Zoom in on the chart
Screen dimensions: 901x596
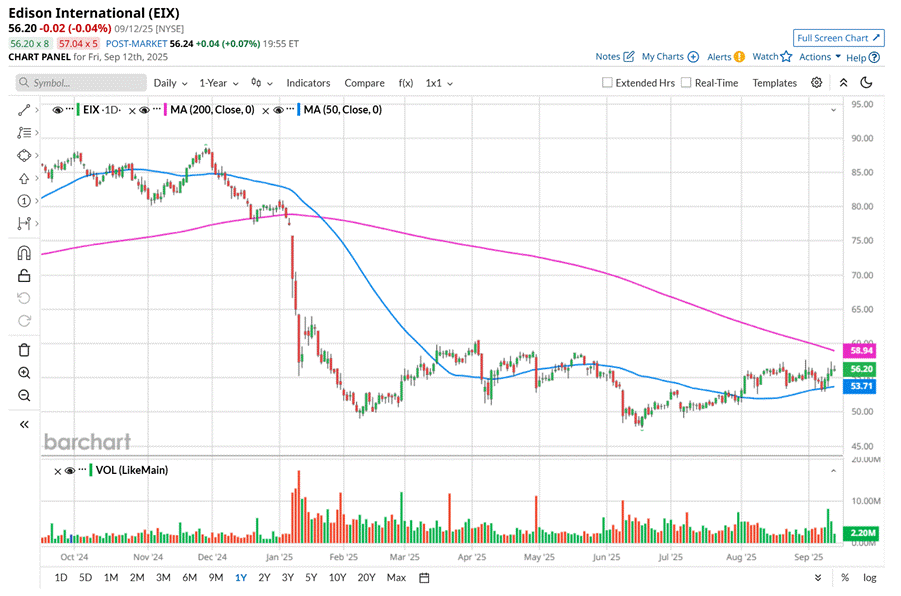pos(24,373)
